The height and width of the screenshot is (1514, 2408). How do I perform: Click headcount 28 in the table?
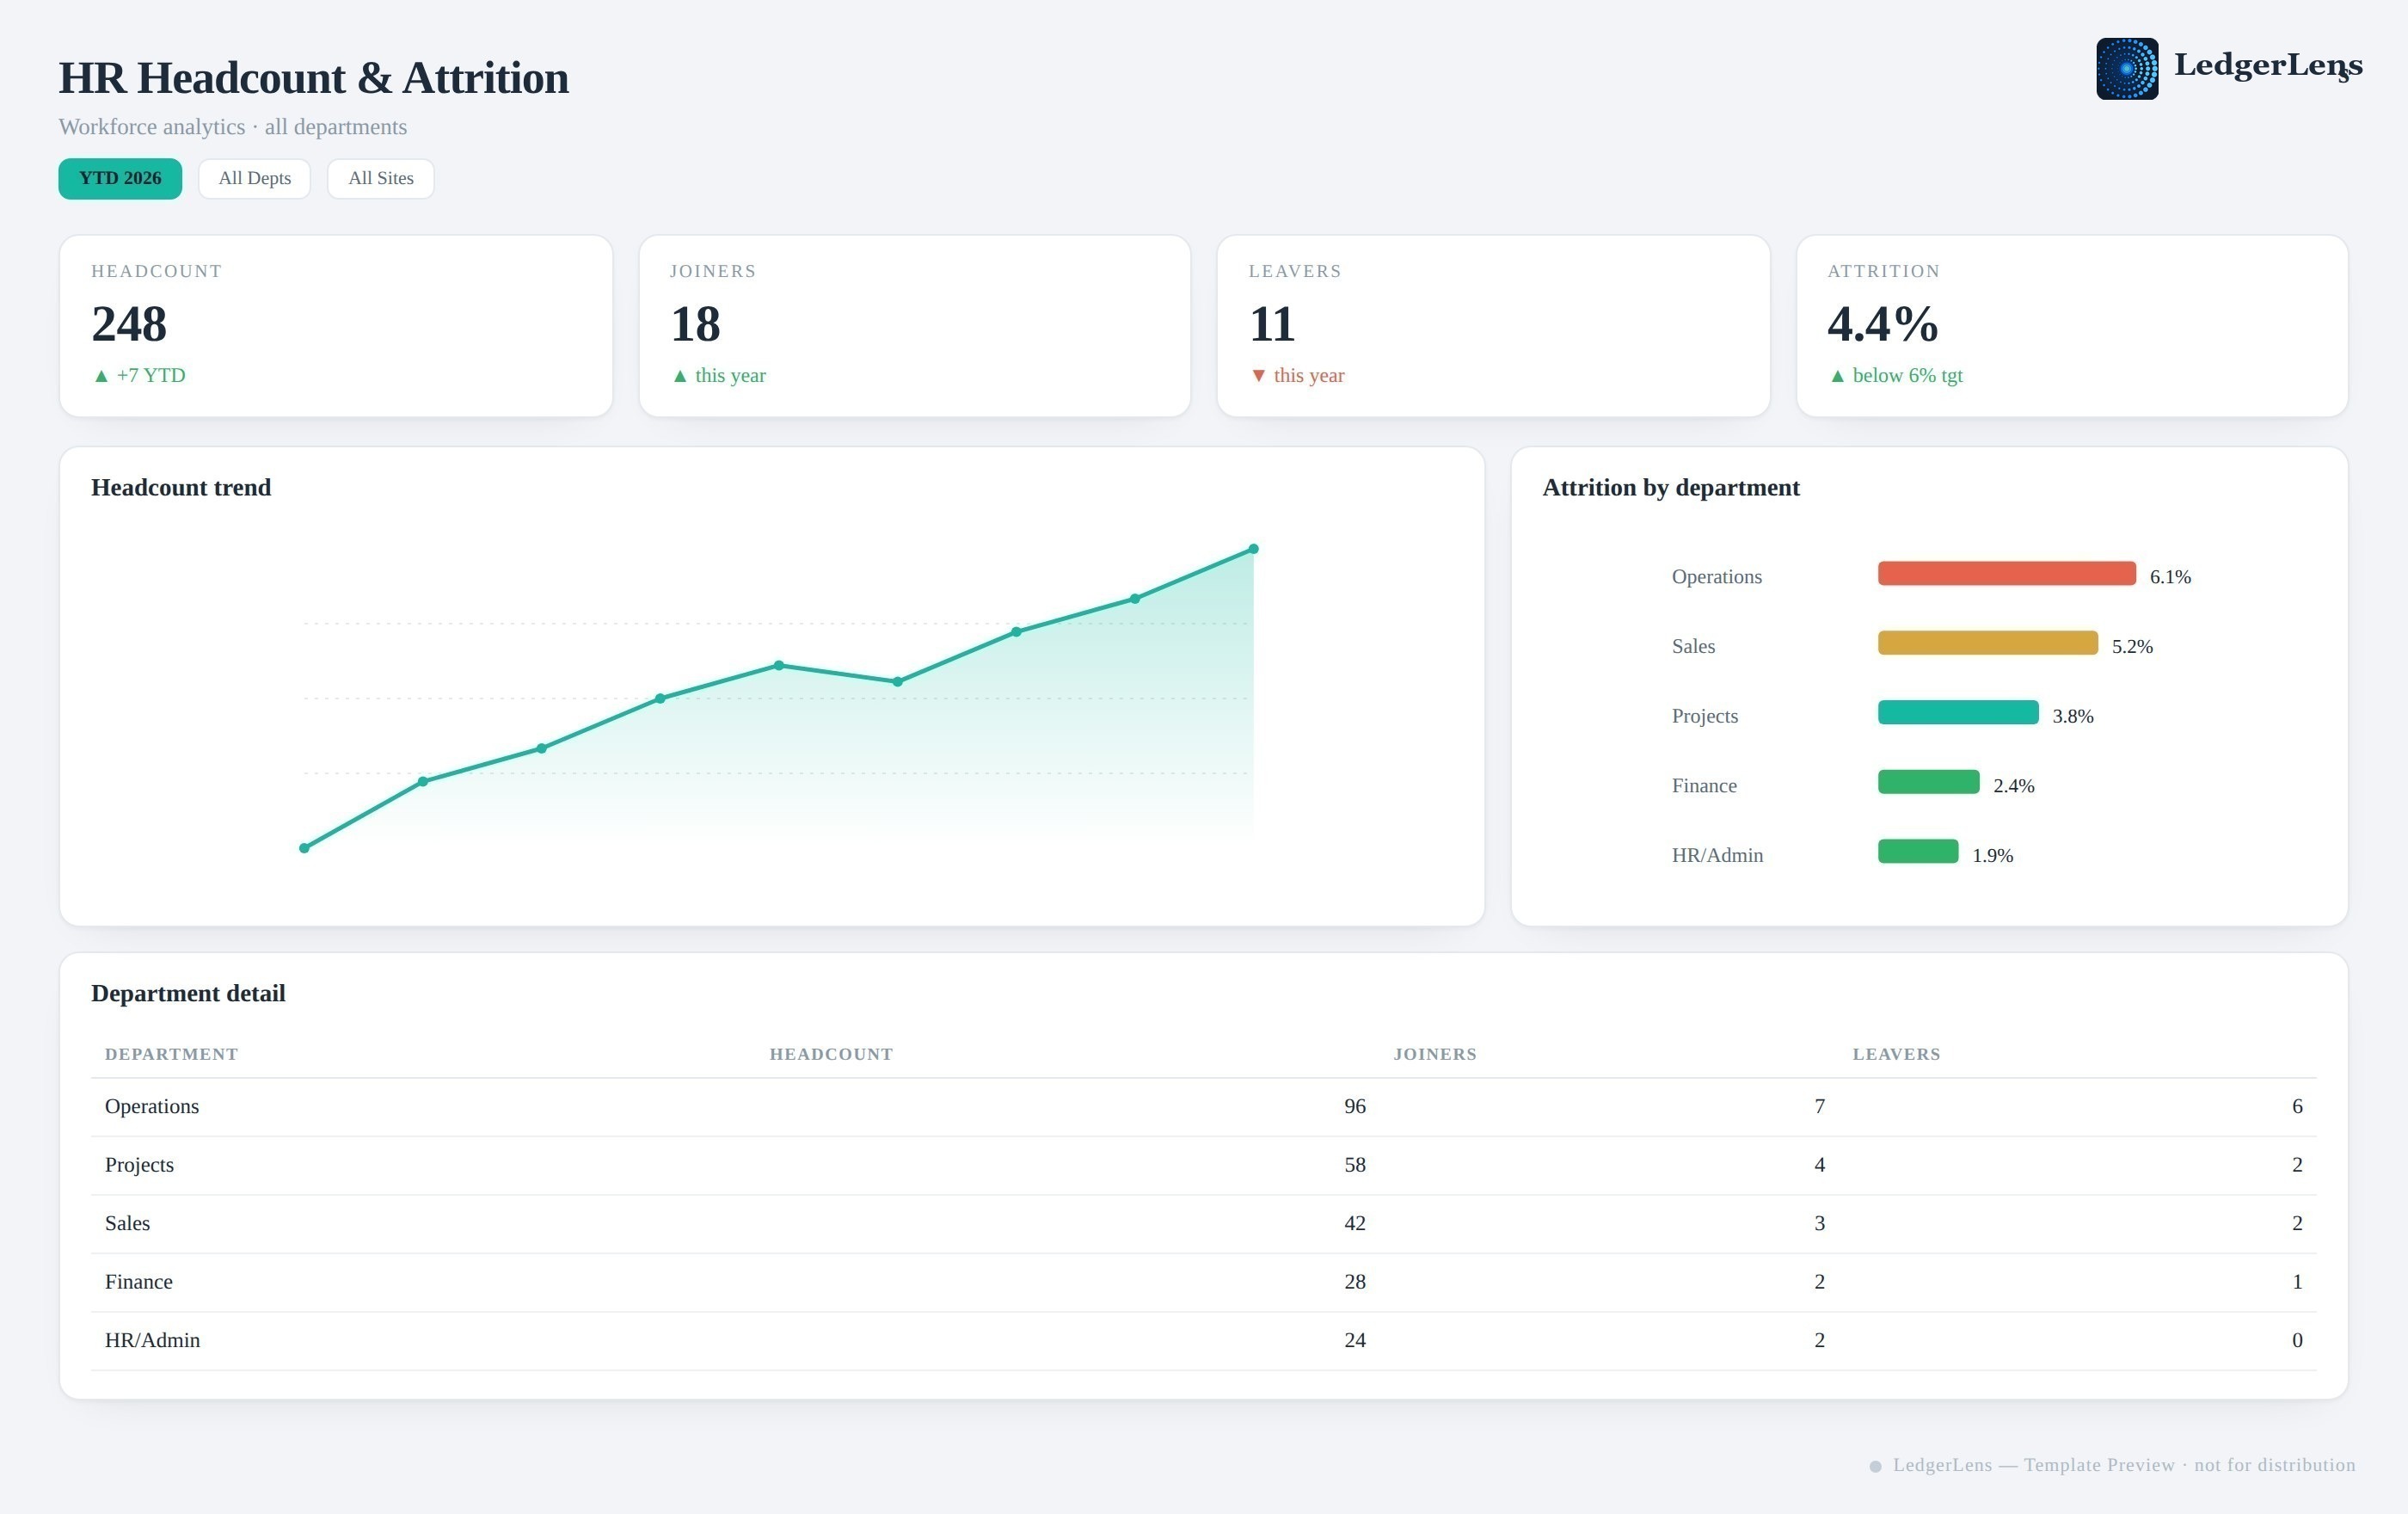(x=1355, y=1282)
